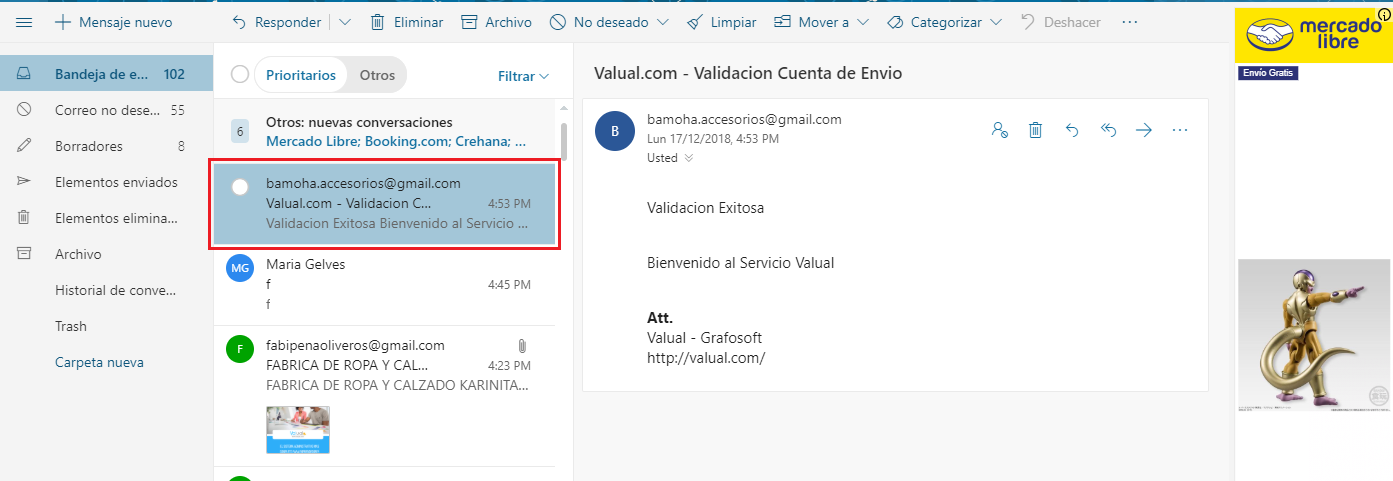1393x481 pixels.
Task: Open more actions ellipsis in message header
Action: click(1179, 130)
